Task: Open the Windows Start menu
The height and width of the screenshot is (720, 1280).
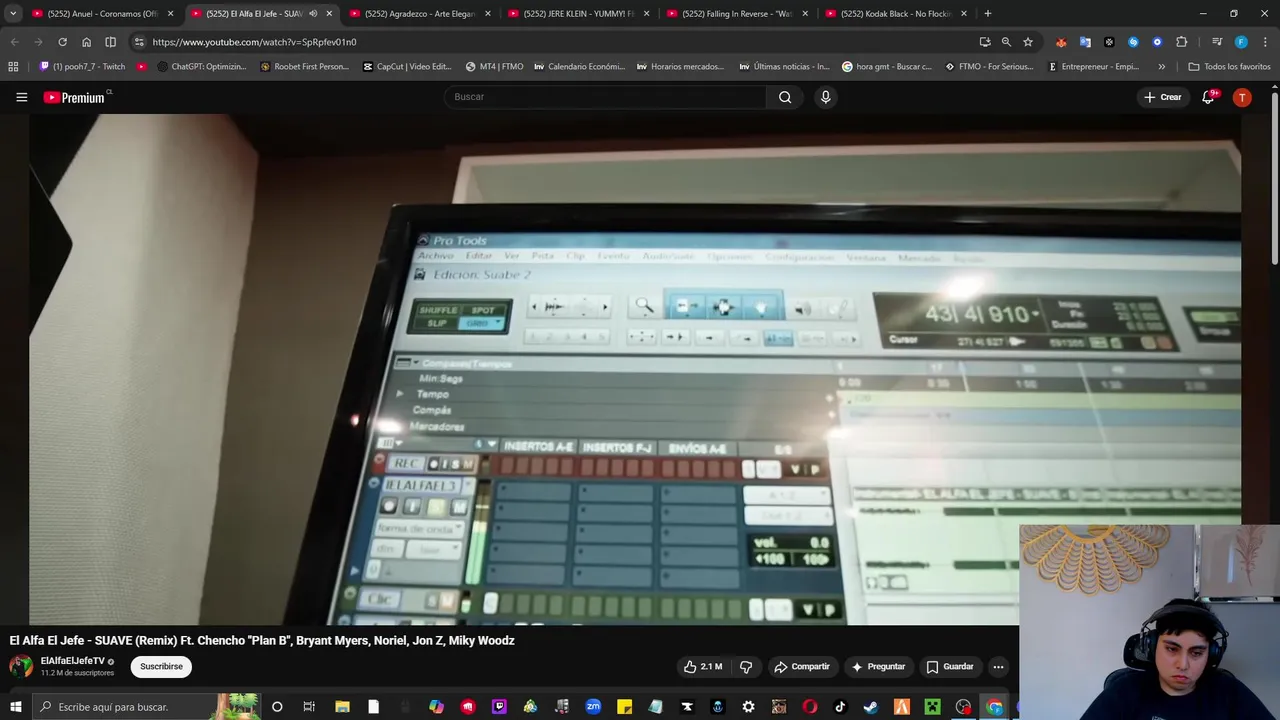Action: coord(15,707)
